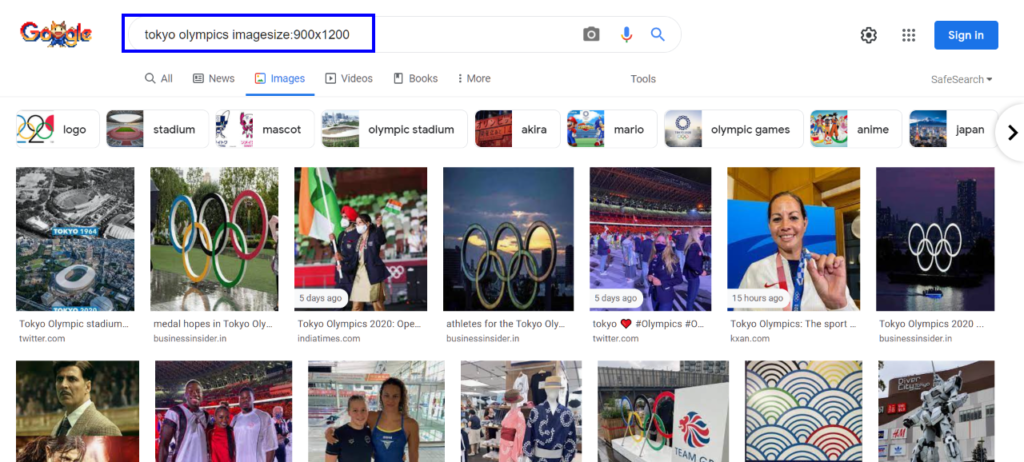
Task: Click the Google doodle logo
Action: (x=56, y=34)
